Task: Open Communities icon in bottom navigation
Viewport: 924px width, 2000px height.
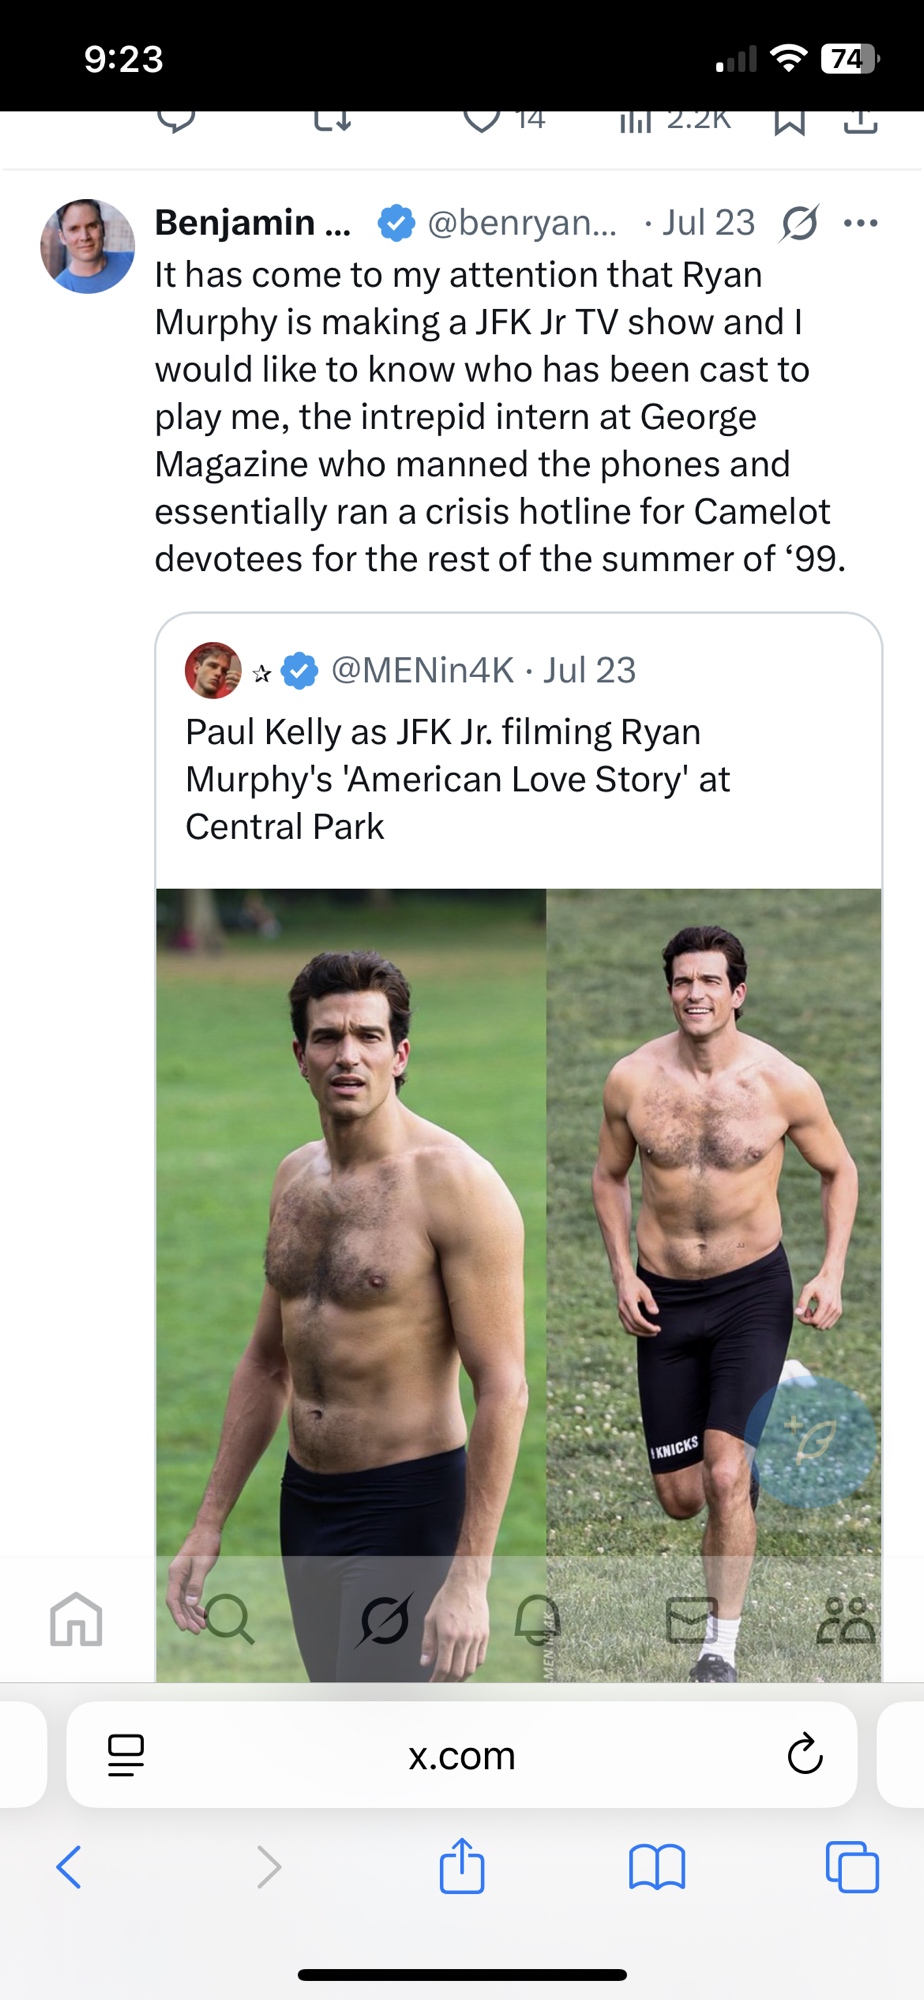Action: click(x=845, y=1620)
